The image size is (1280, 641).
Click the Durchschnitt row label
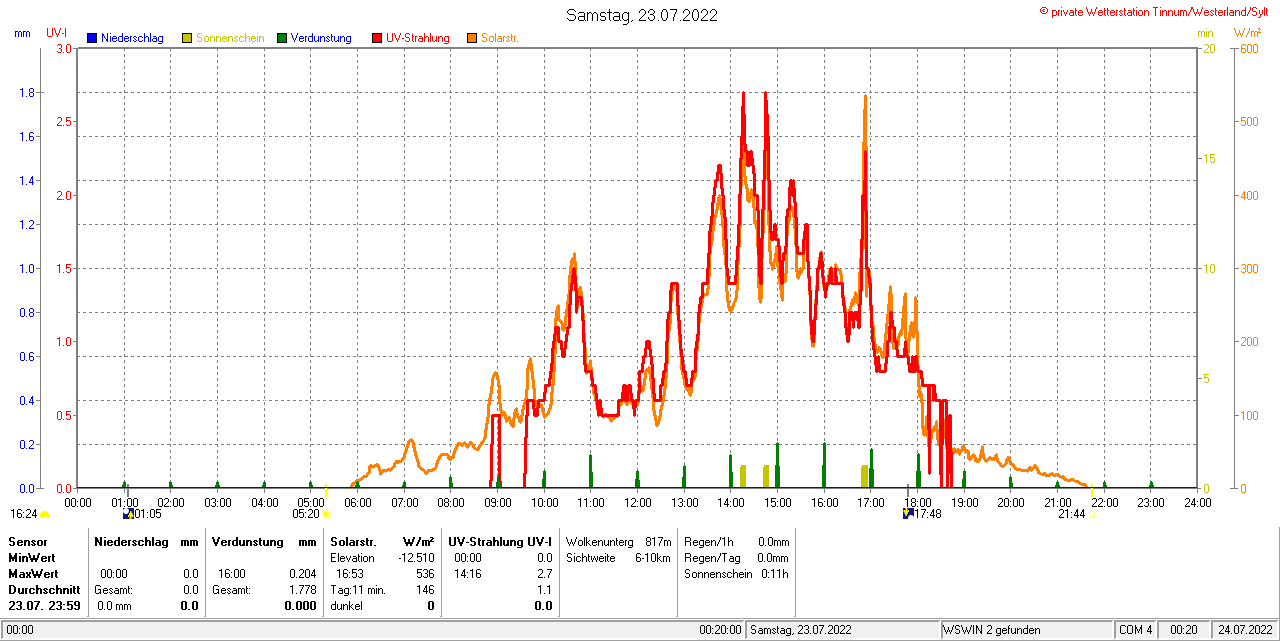(44, 590)
